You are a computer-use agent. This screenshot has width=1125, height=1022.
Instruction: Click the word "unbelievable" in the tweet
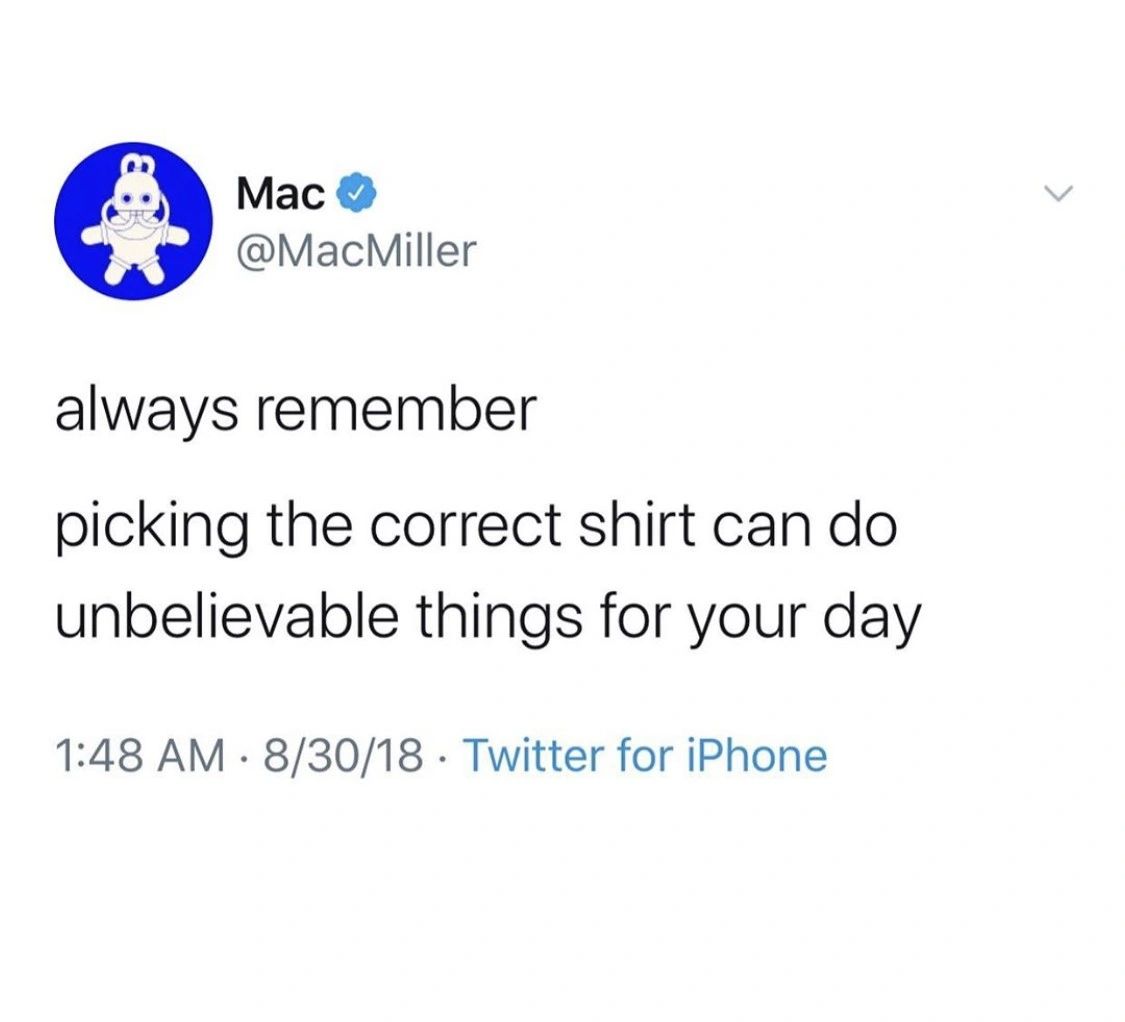pos(227,616)
